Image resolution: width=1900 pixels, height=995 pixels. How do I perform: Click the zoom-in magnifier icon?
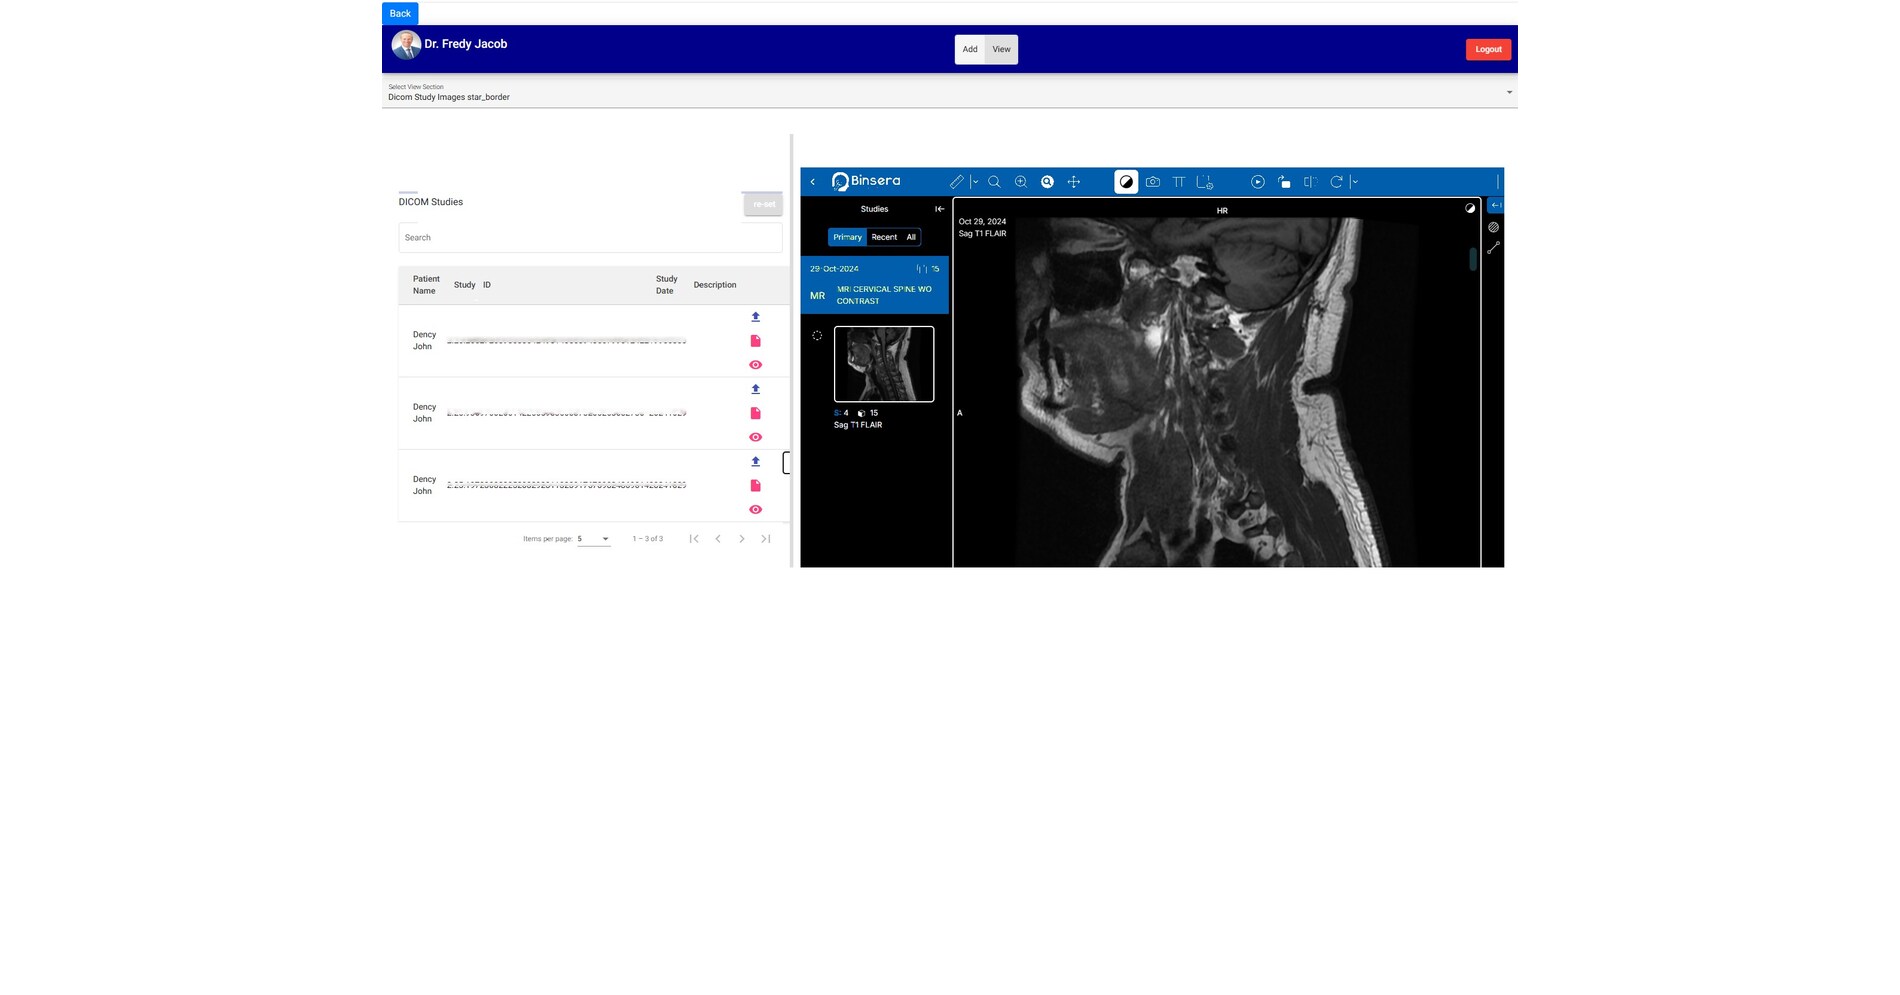pos(1020,182)
